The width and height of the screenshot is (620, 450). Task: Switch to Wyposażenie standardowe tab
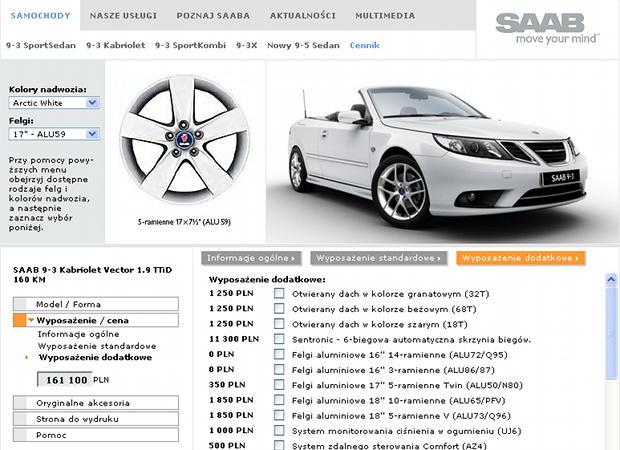pyautogui.click(x=378, y=258)
